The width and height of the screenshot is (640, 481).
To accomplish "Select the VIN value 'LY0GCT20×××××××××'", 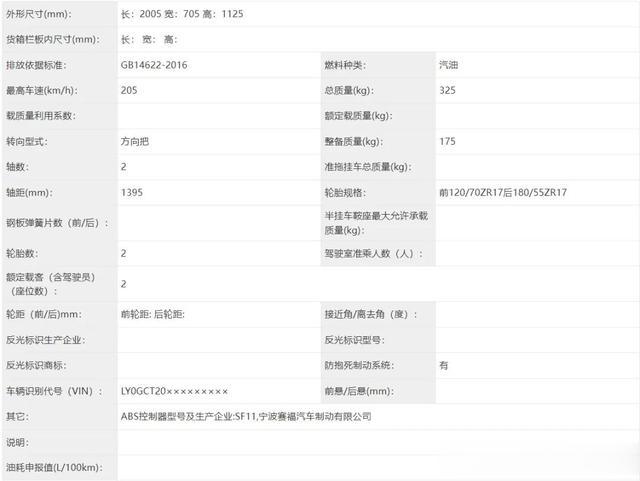I will point(174,391).
